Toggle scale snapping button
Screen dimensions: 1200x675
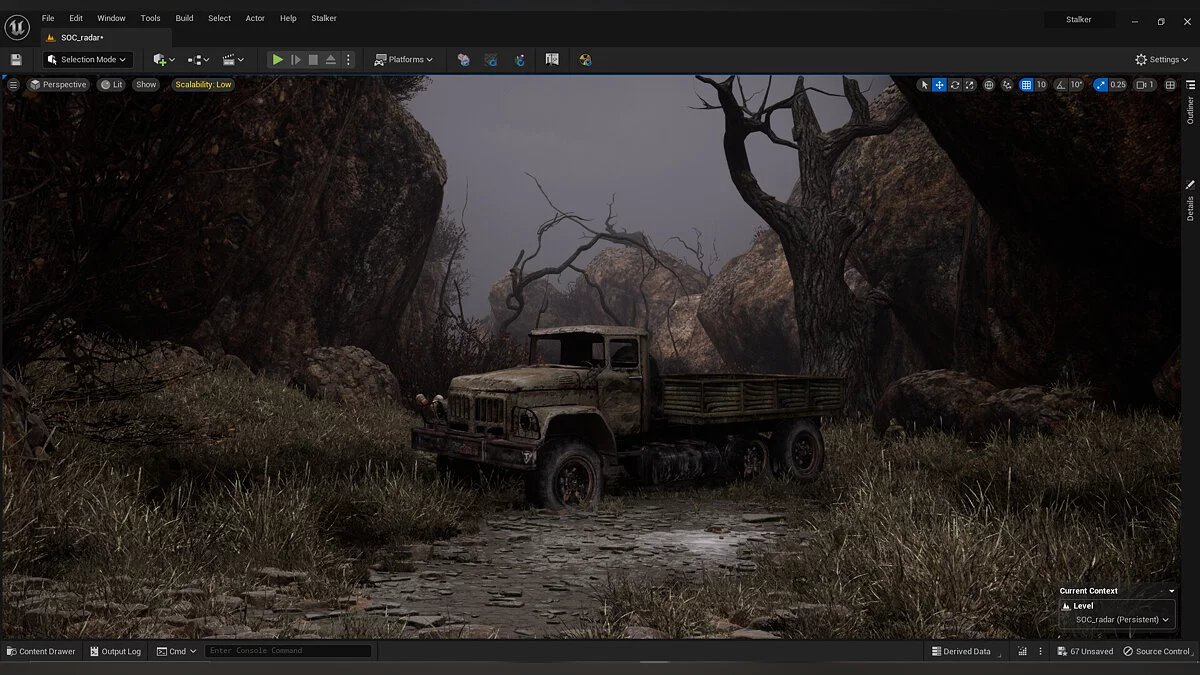pos(1101,85)
